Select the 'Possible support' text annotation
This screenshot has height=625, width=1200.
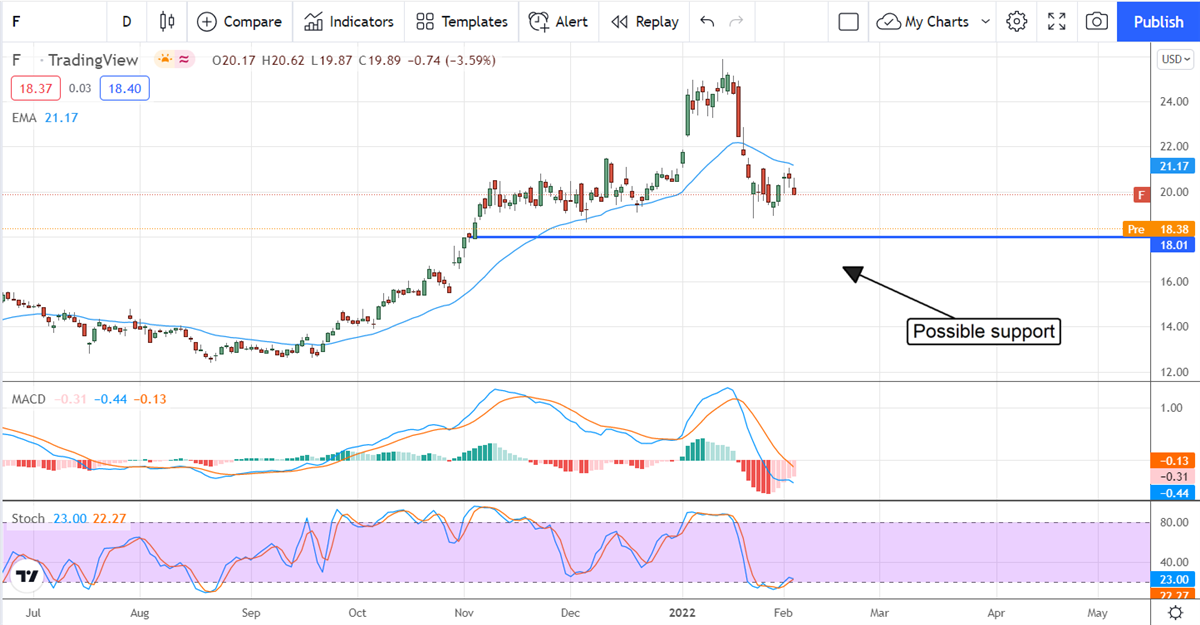coord(984,331)
